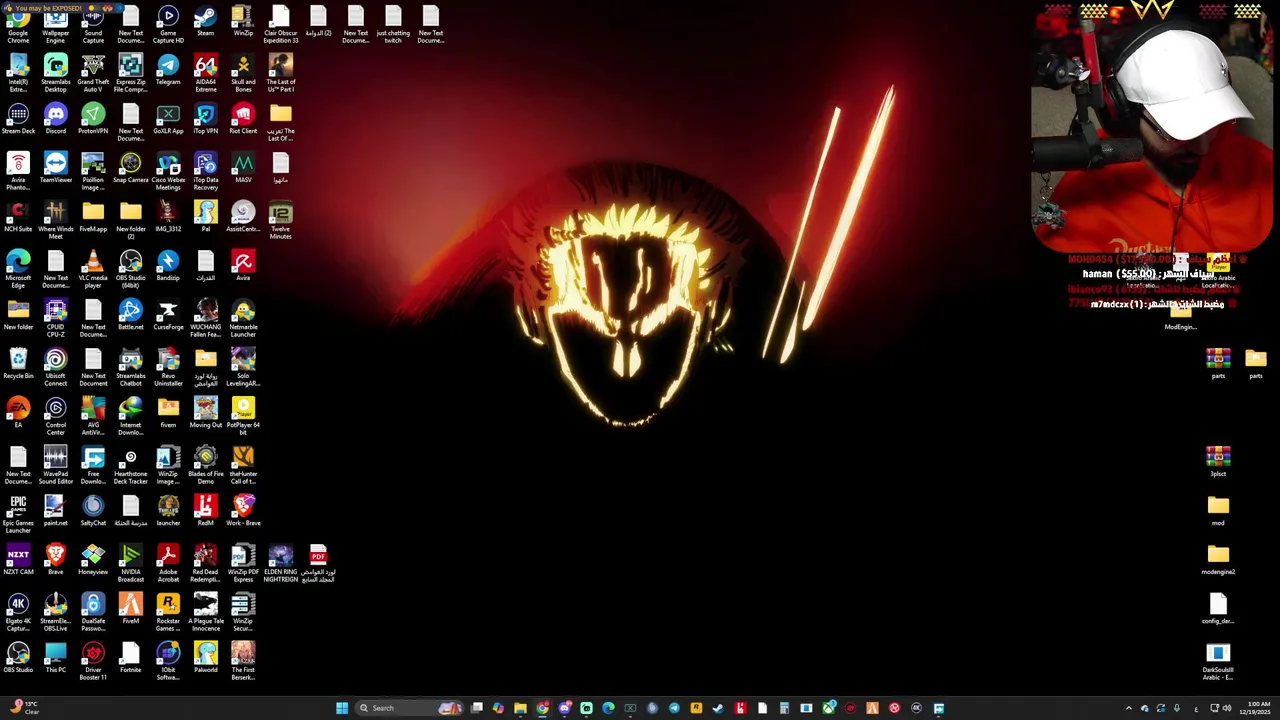Screen dimensions: 1280x720
Task: Launch NVIDIA Broadcast desktop icon
Action: (131, 564)
